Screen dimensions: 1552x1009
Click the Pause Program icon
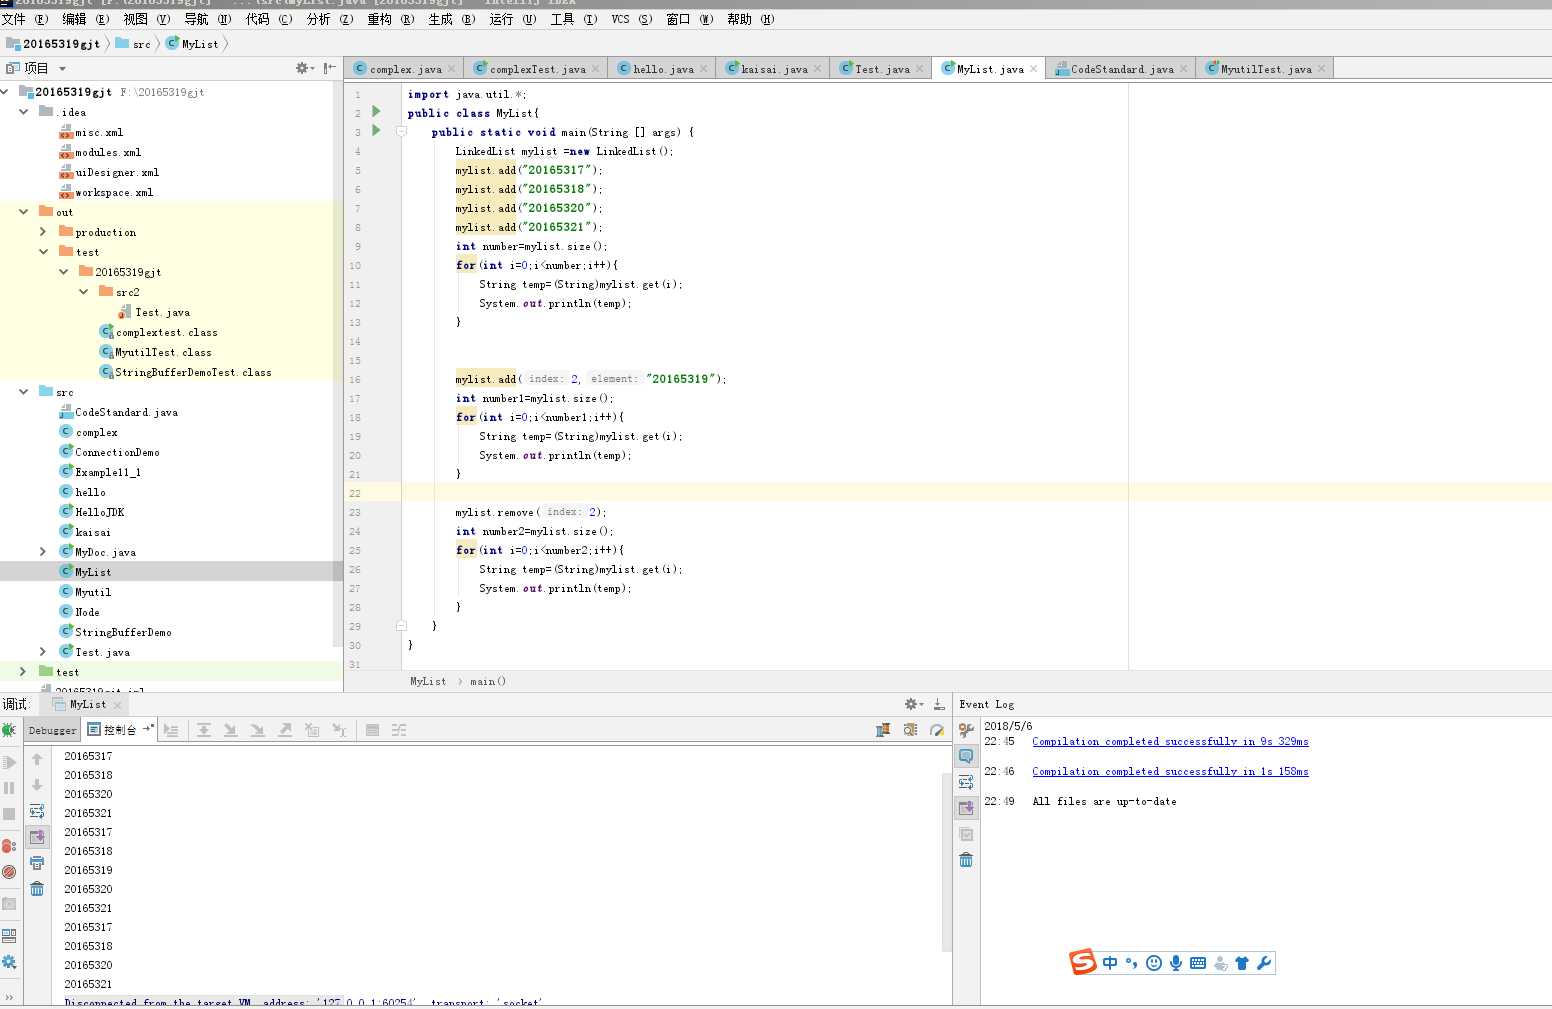pyautogui.click(x=9, y=788)
